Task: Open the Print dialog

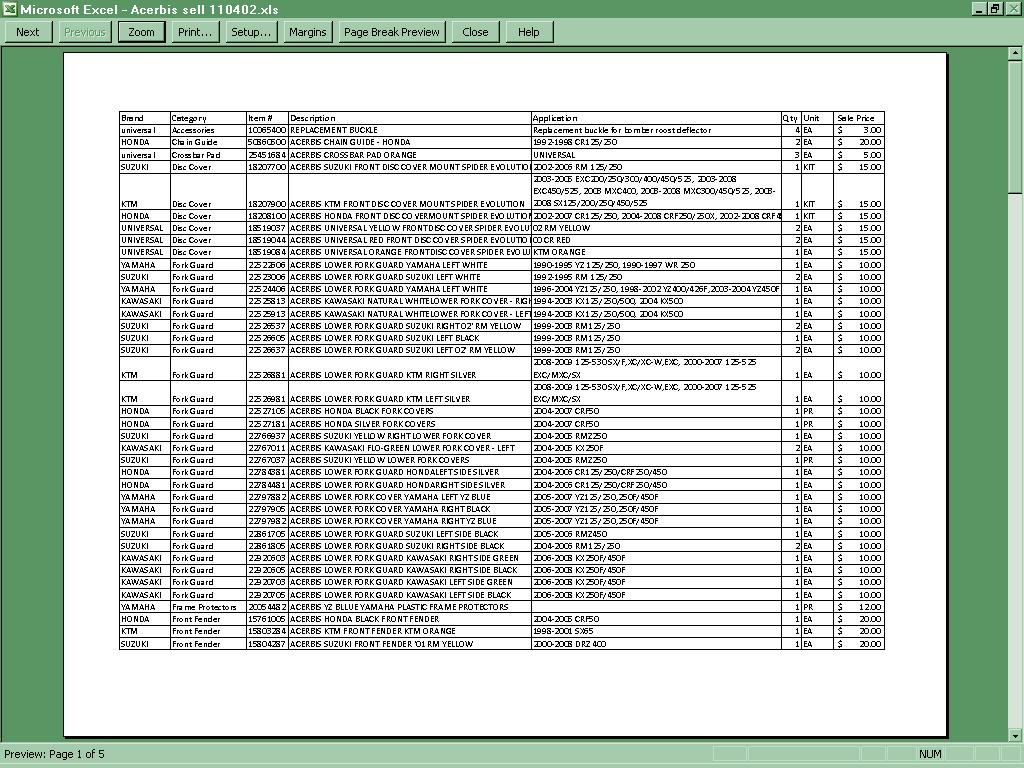Action: pyautogui.click(x=195, y=32)
